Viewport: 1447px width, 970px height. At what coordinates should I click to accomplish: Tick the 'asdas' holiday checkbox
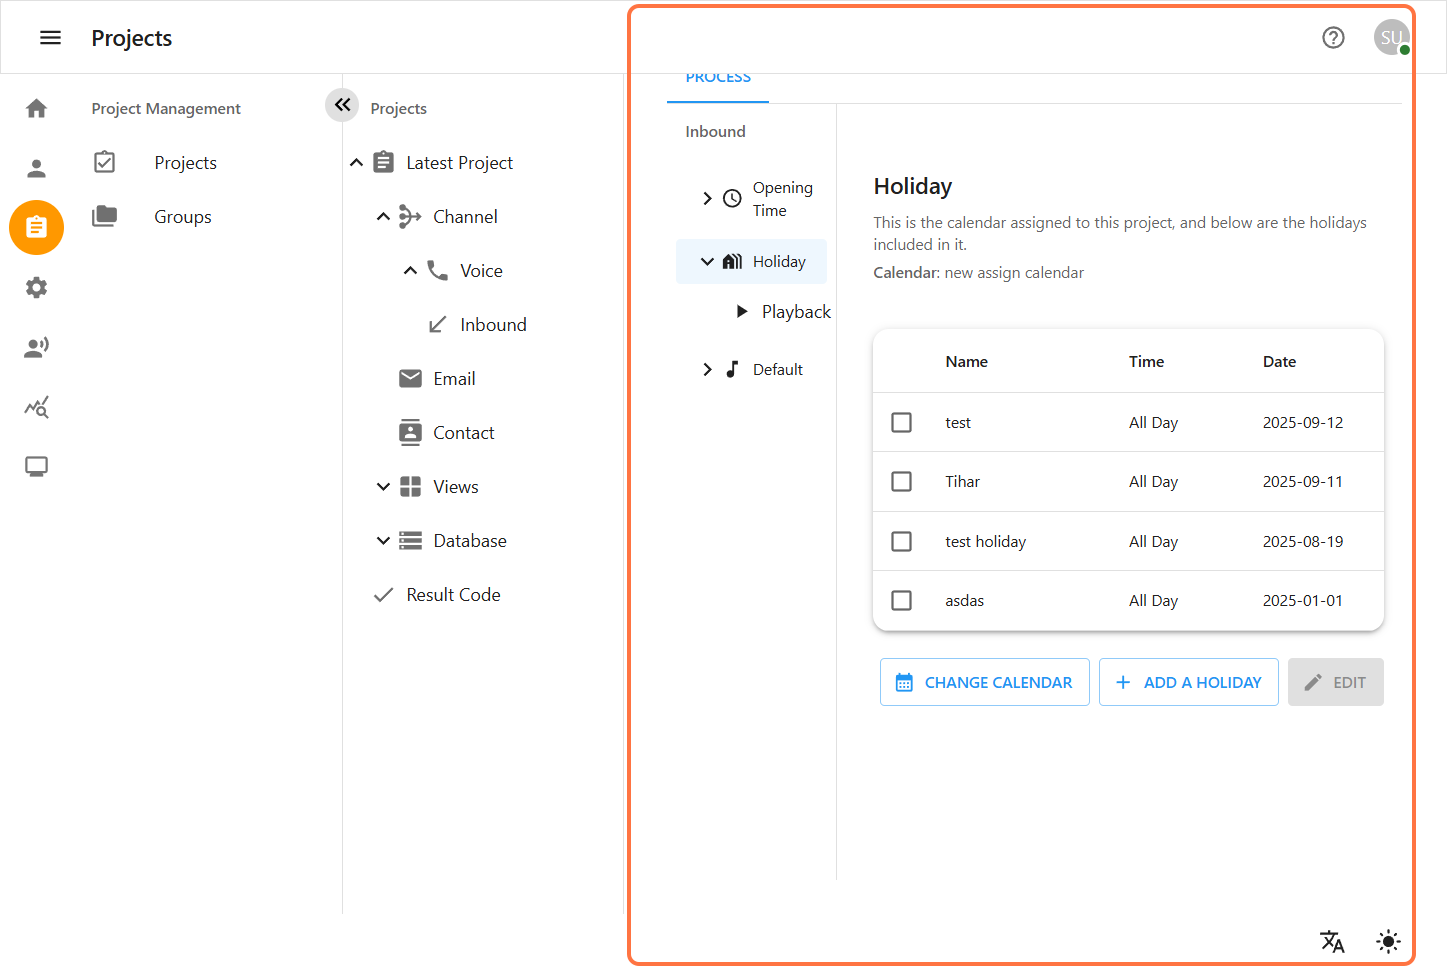901,600
